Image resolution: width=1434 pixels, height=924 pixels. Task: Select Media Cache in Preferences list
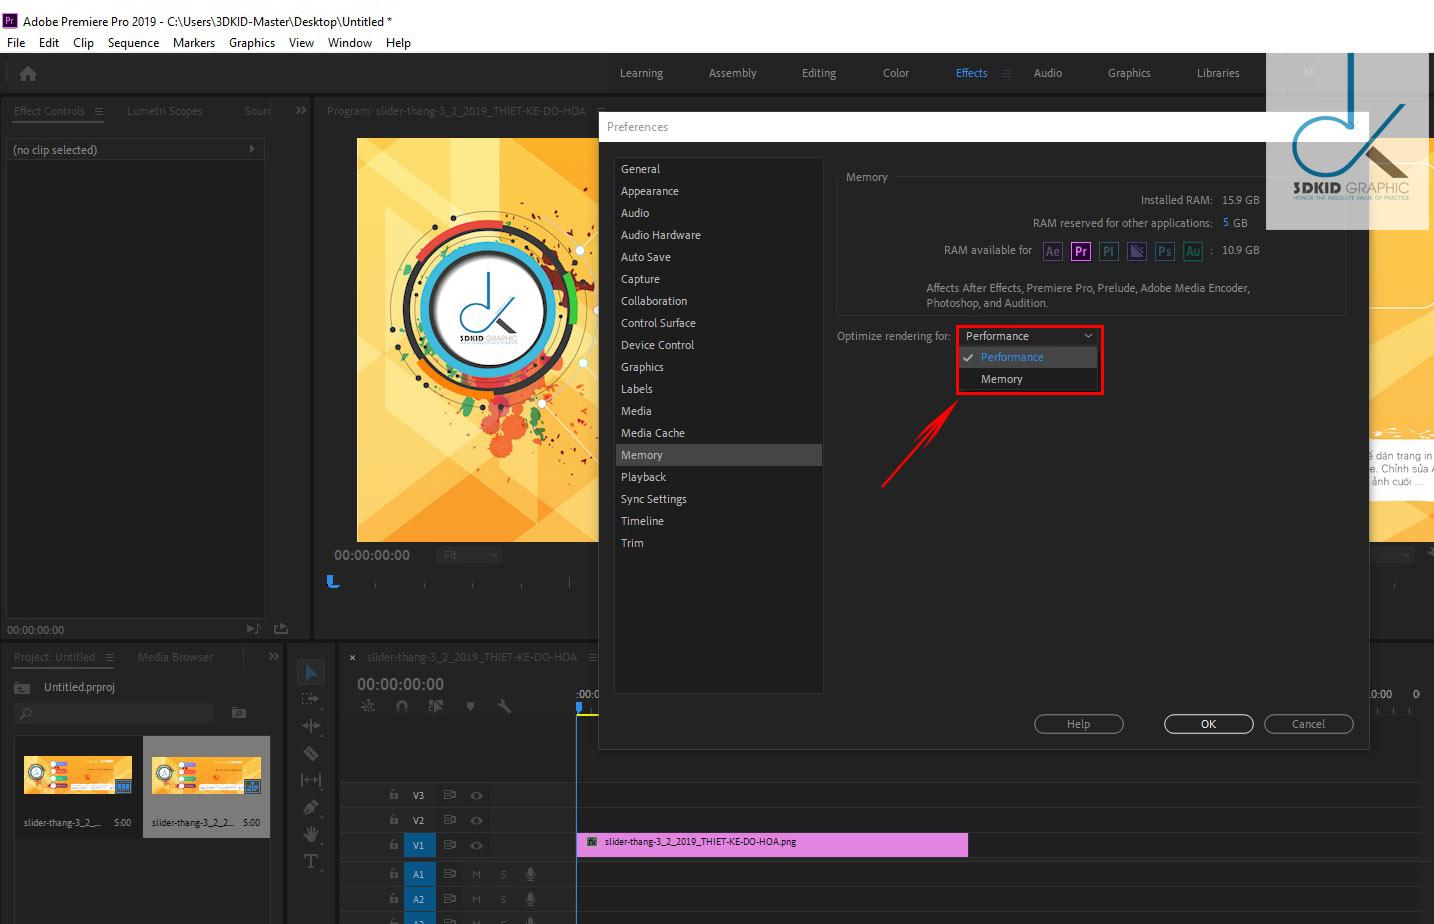718,433
